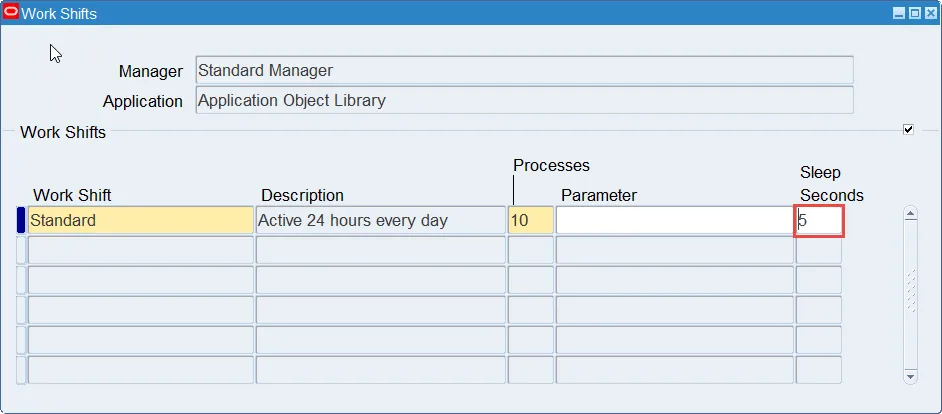
Task: Maximize the Work Shifts window
Action: point(914,13)
